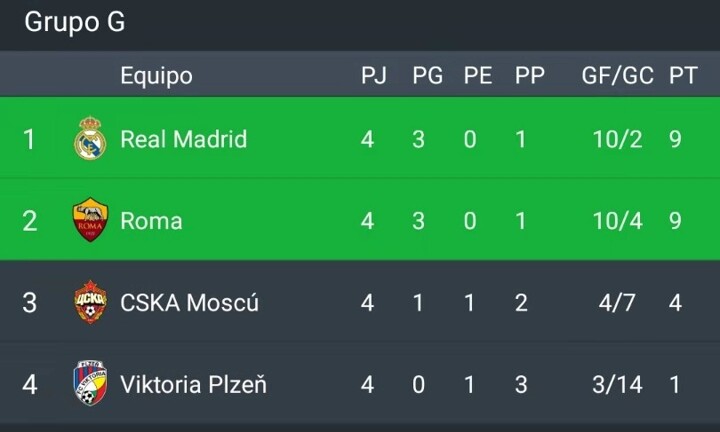Sort by the PT points header
This screenshot has height=432, width=720.
click(x=683, y=75)
